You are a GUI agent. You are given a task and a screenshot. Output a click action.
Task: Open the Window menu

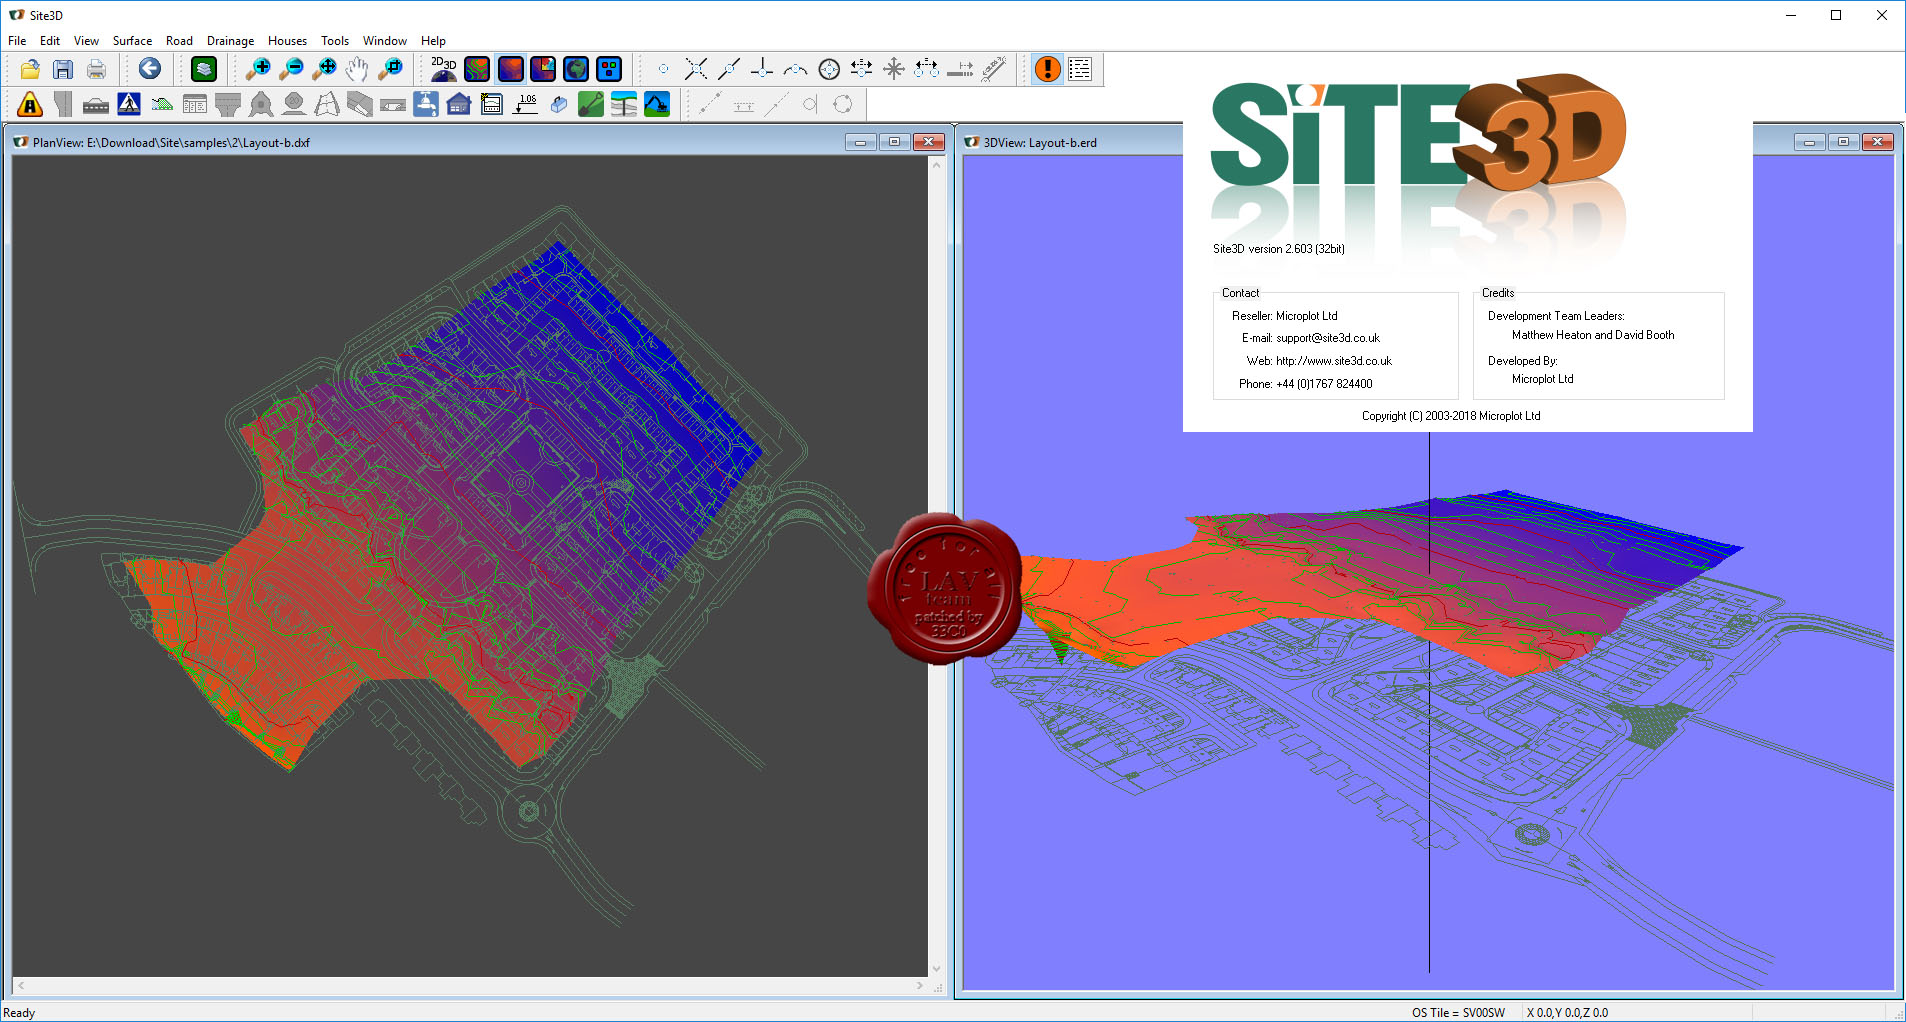pyautogui.click(x=384, y=41)
